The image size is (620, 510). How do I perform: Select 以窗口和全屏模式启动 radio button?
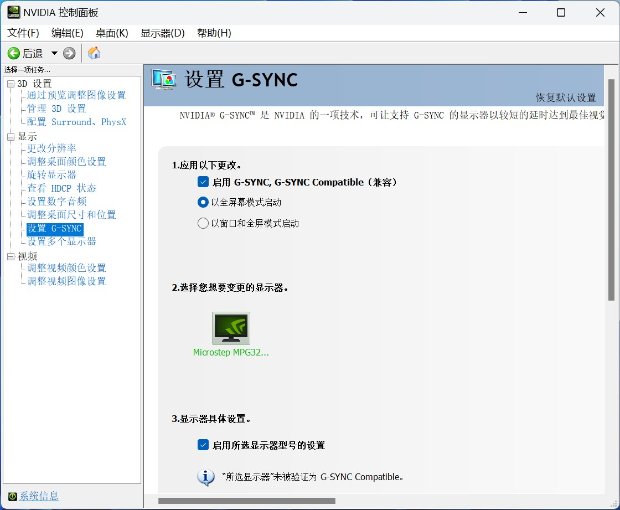point(203,223)
